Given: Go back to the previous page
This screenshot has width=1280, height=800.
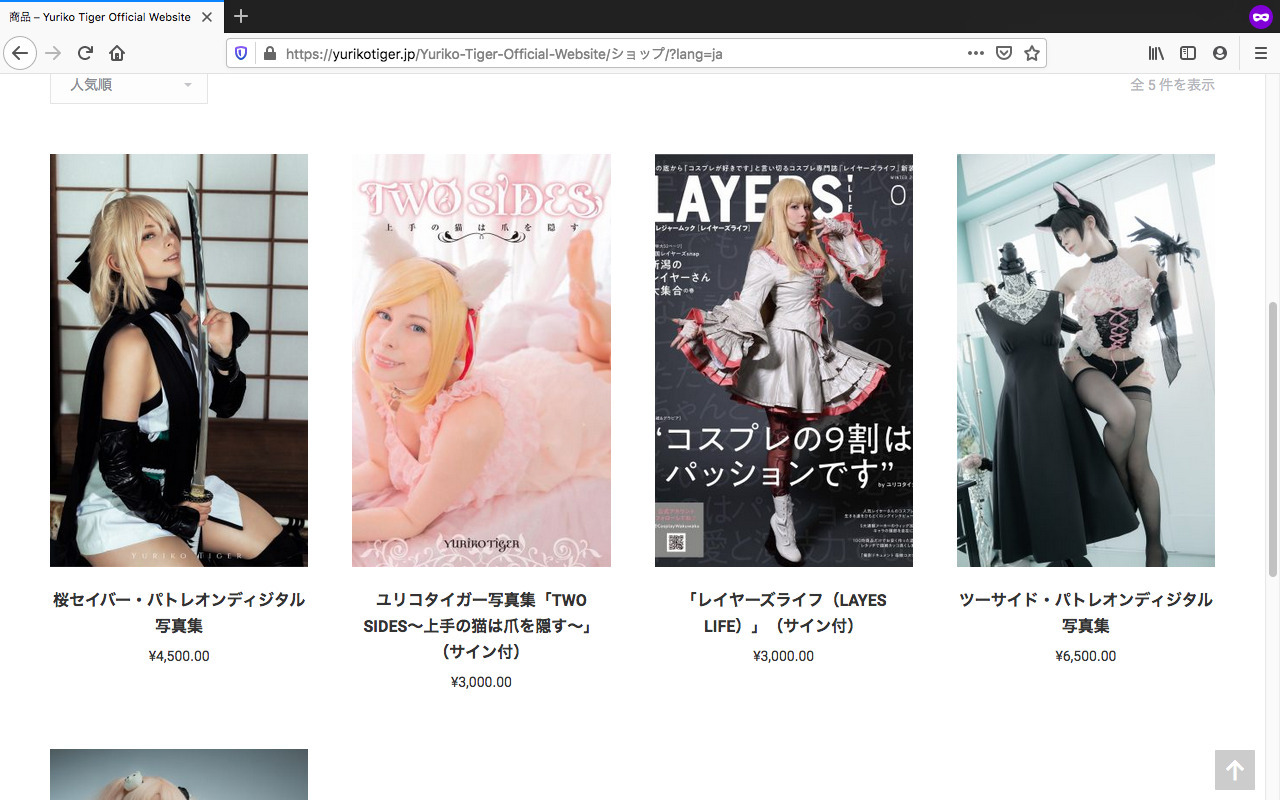Looking at the screenshot, I should point(20,53).
